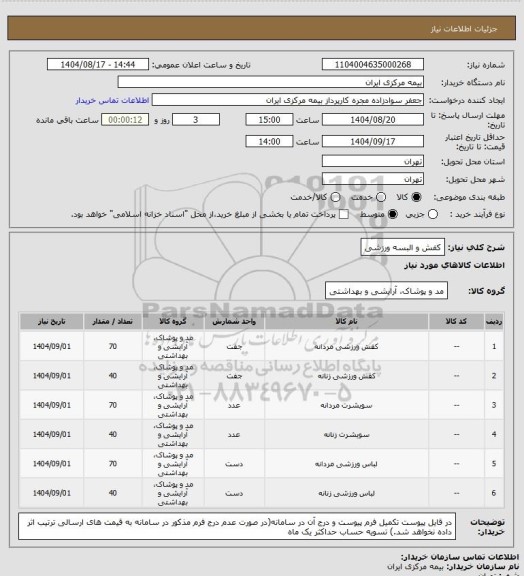
Task: Click the item name سویشرت زنانه
Action: pos(346,435)
